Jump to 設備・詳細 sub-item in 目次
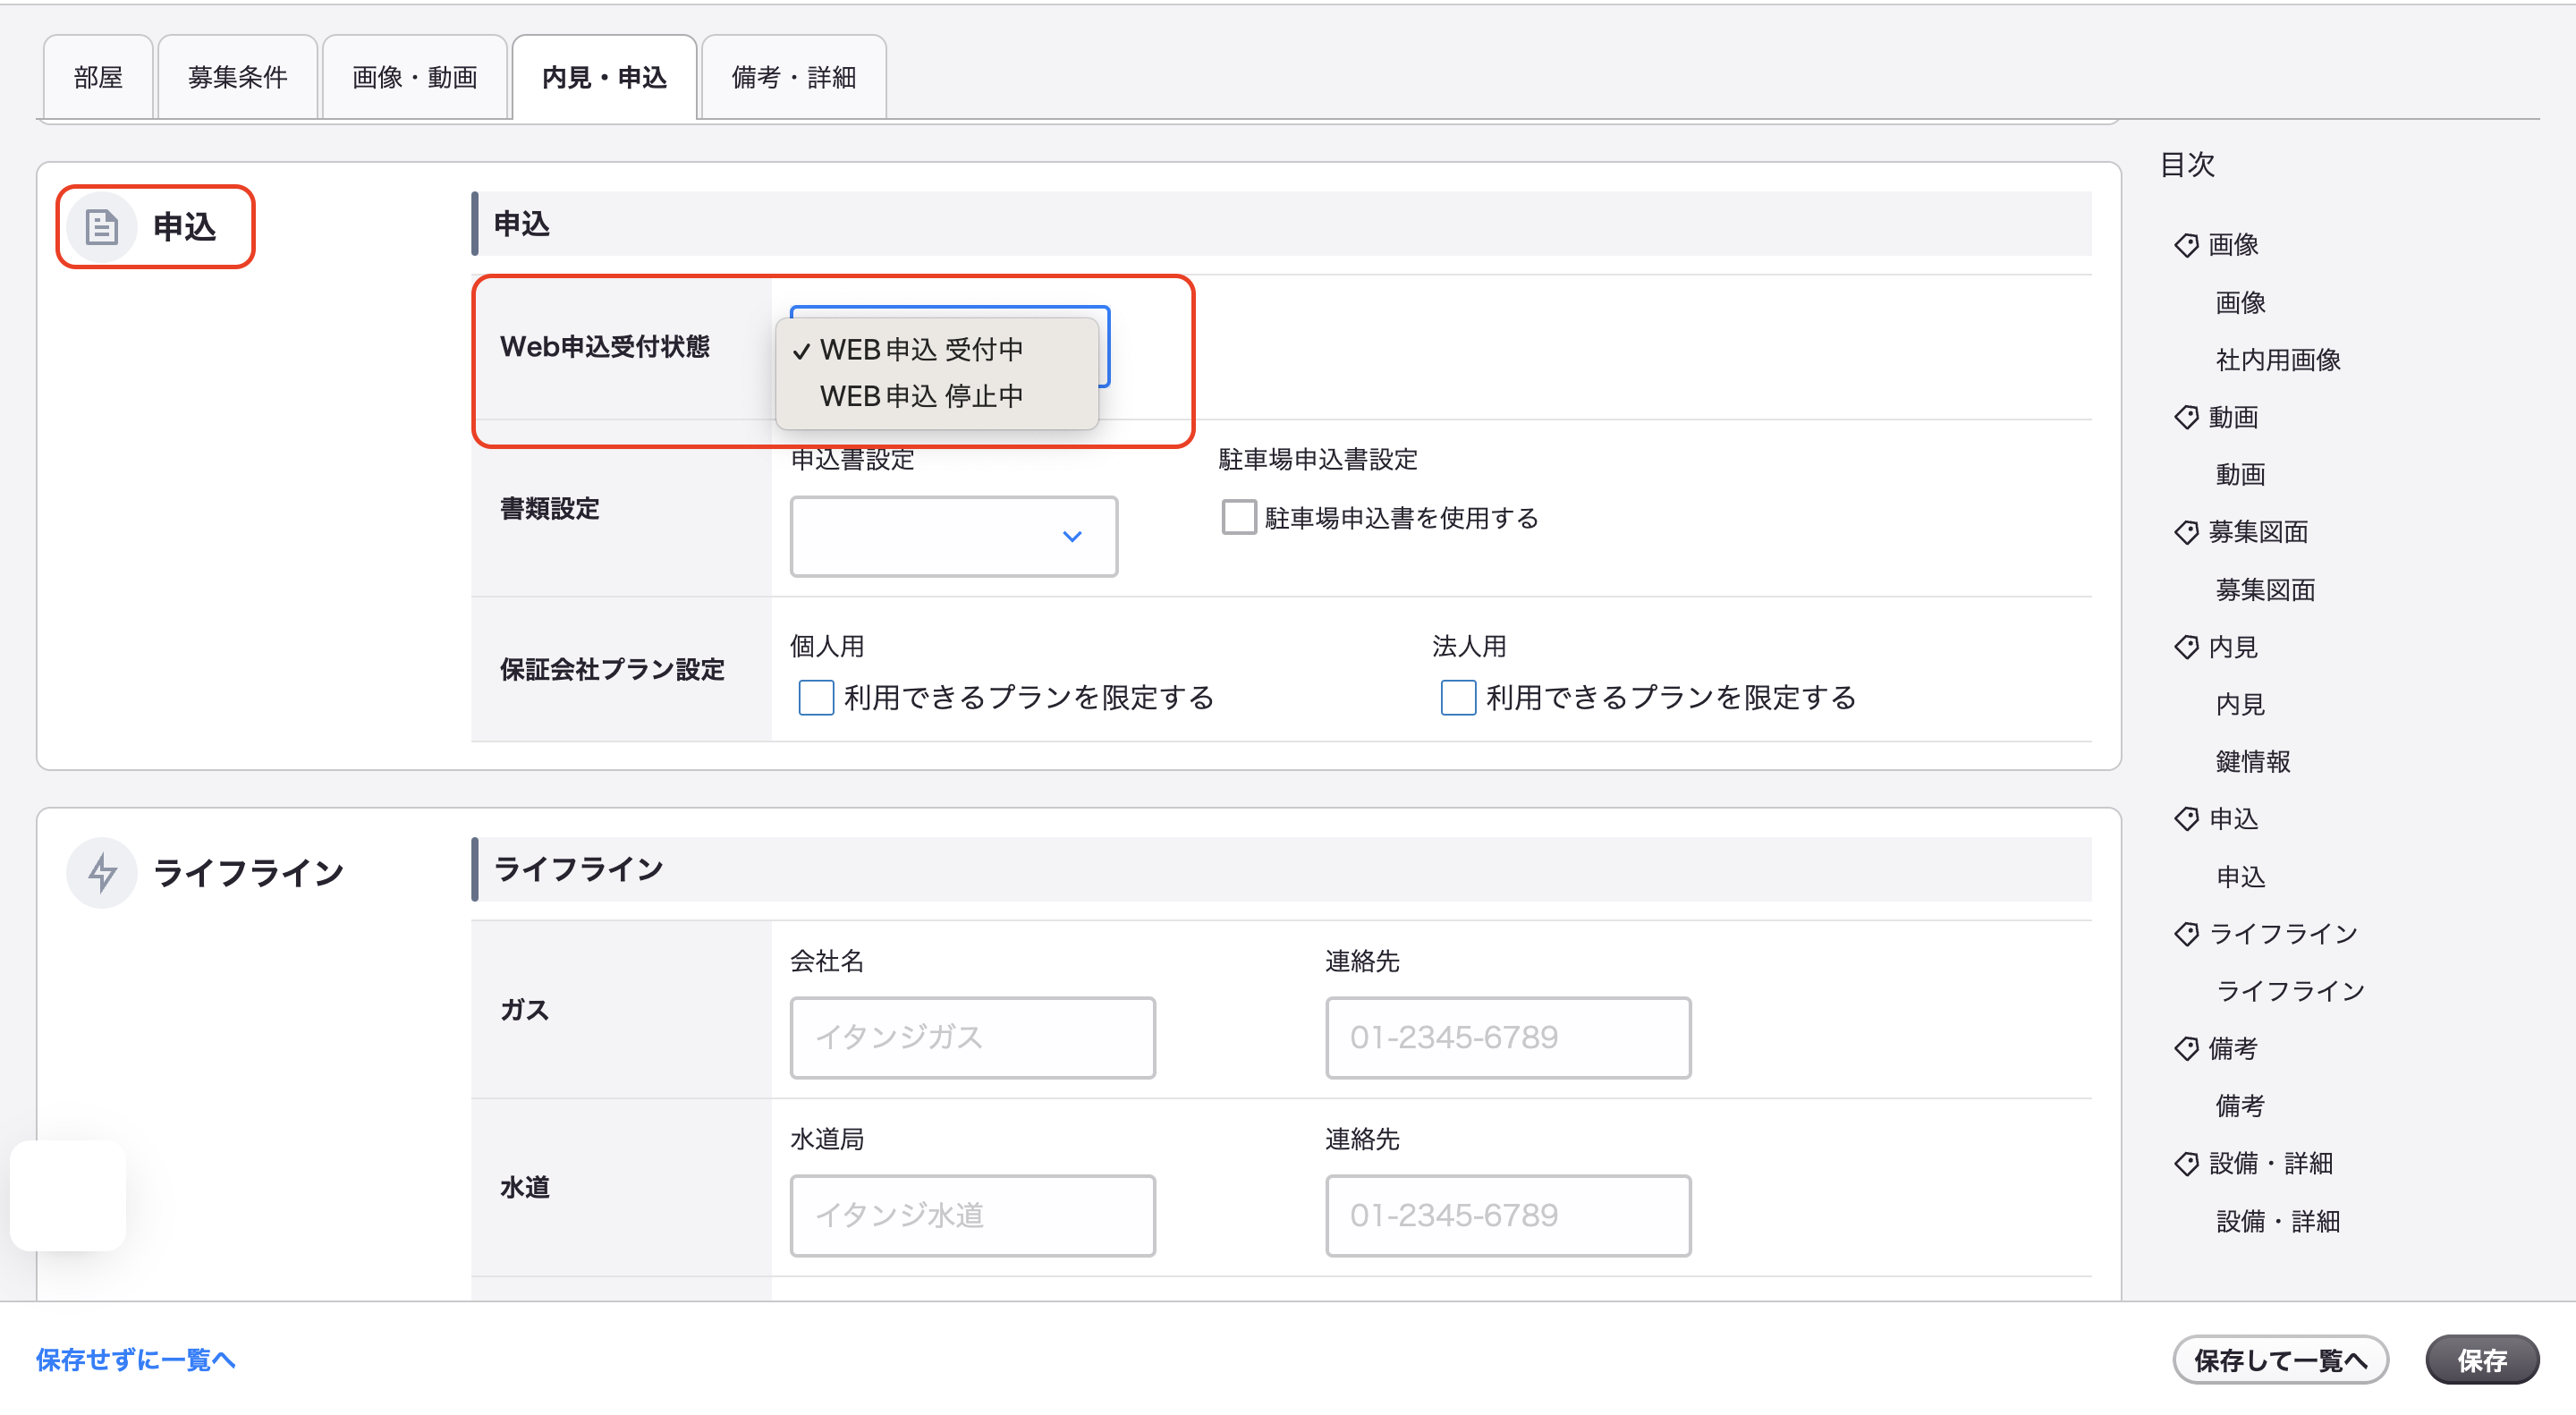This screenshot has height=1415, width=2576. click(x=2278, y=1221)
